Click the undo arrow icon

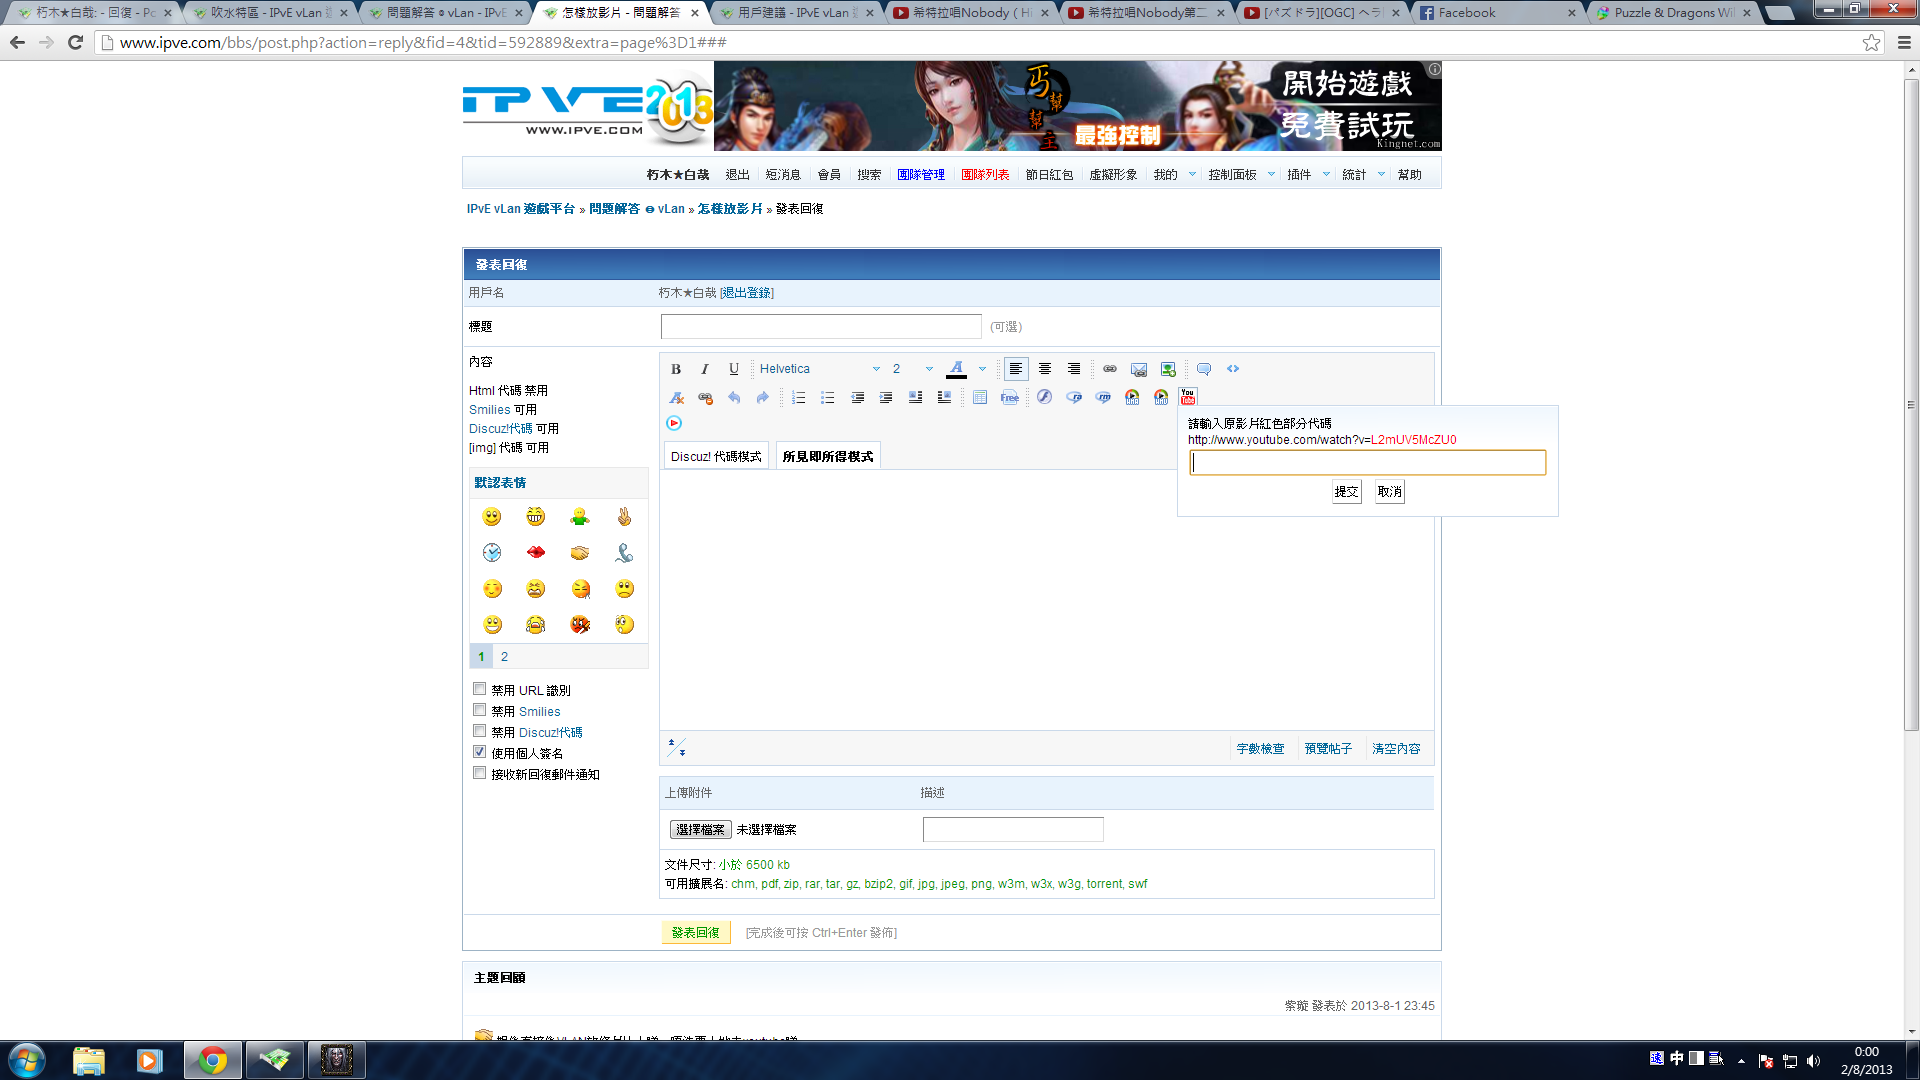click(734, 397)
